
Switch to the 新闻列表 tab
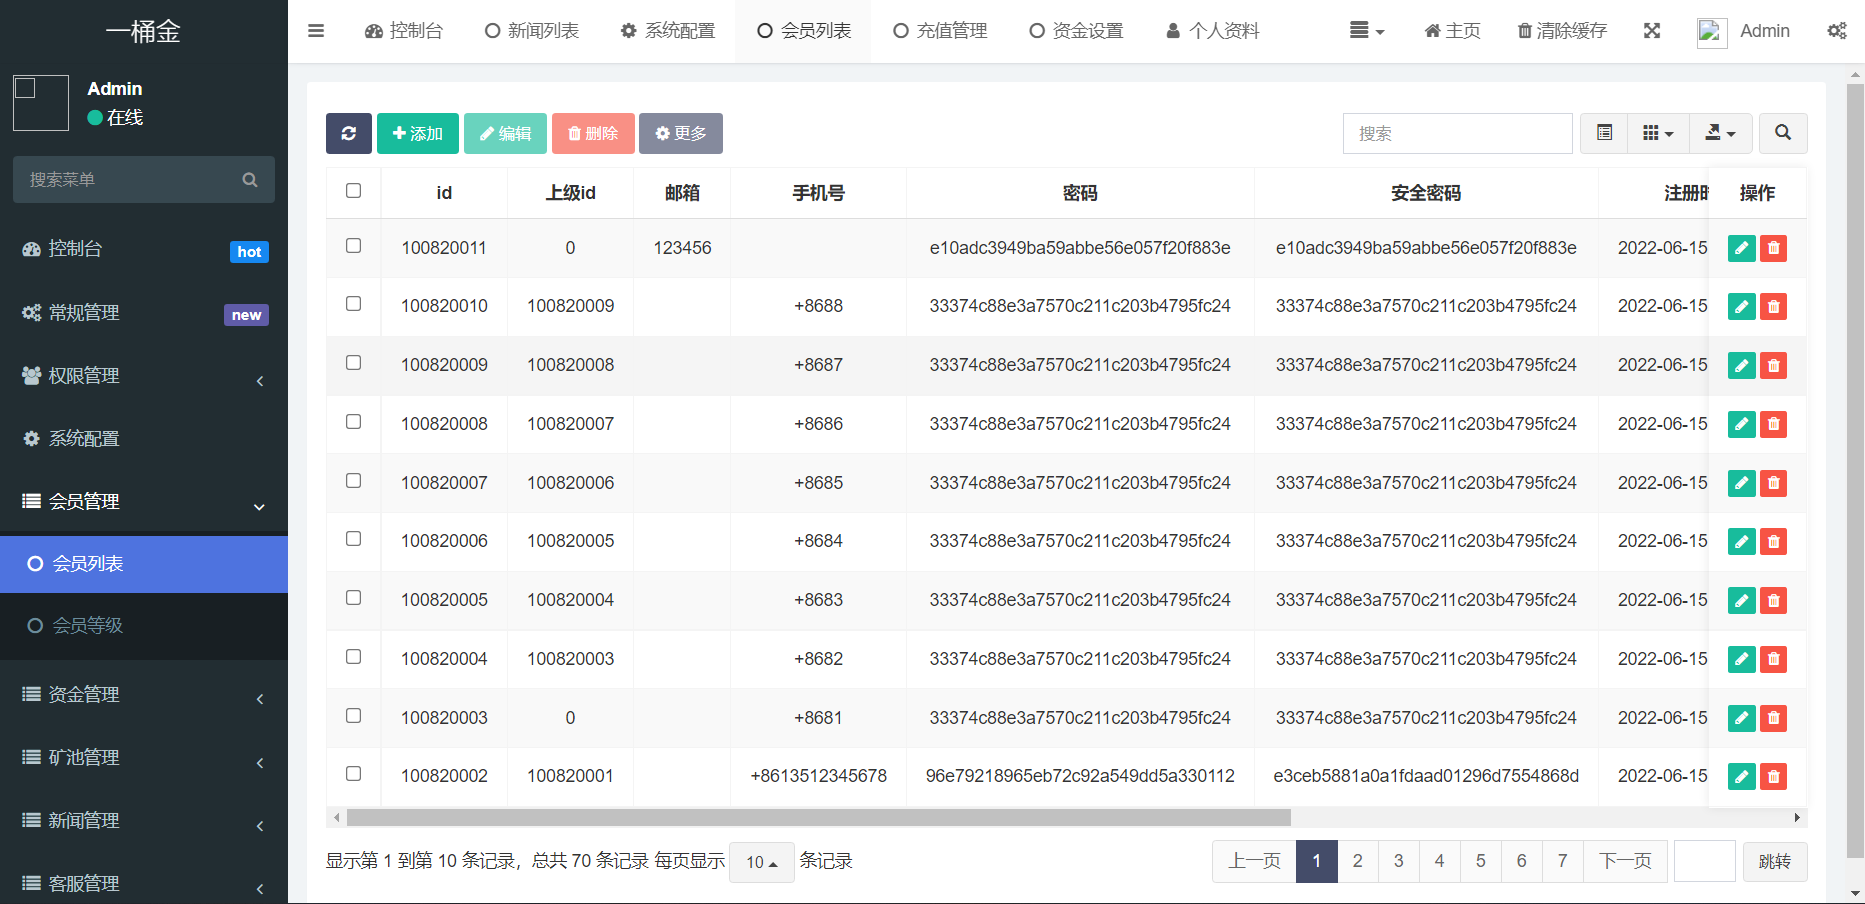[x=532, y=31]
